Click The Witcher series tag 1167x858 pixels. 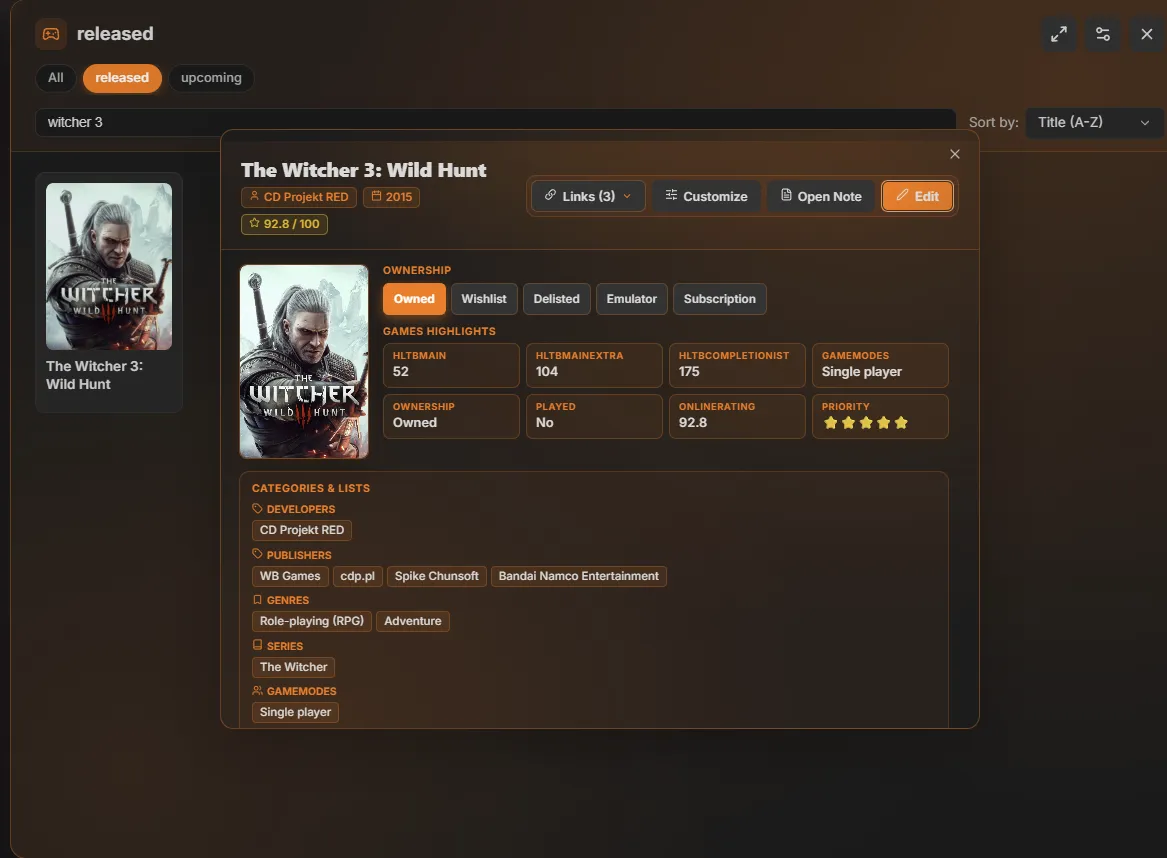pyautogui.click(x=294, y=667)
